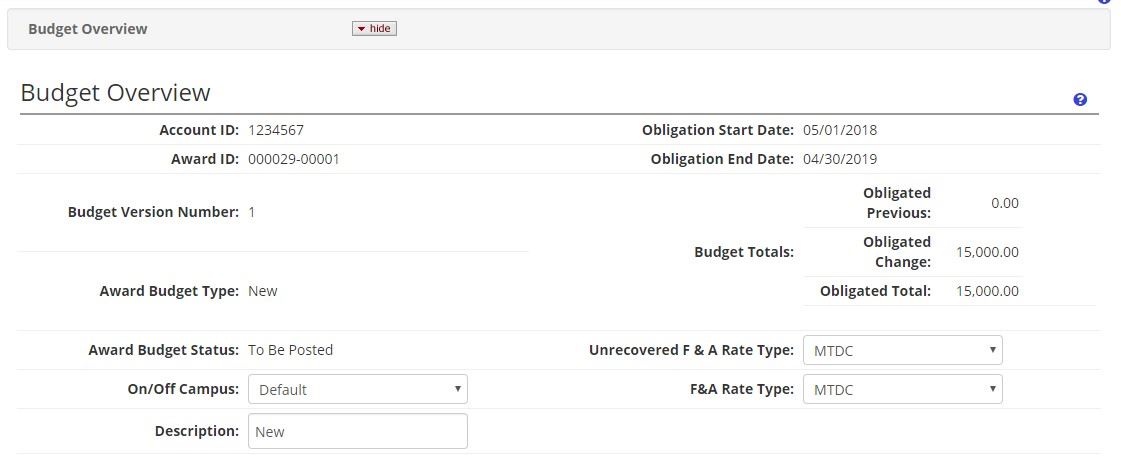Click the Budget Totals label
Image resolution: width=1121 pixels, height=456 pixels.
pos(744,252)
